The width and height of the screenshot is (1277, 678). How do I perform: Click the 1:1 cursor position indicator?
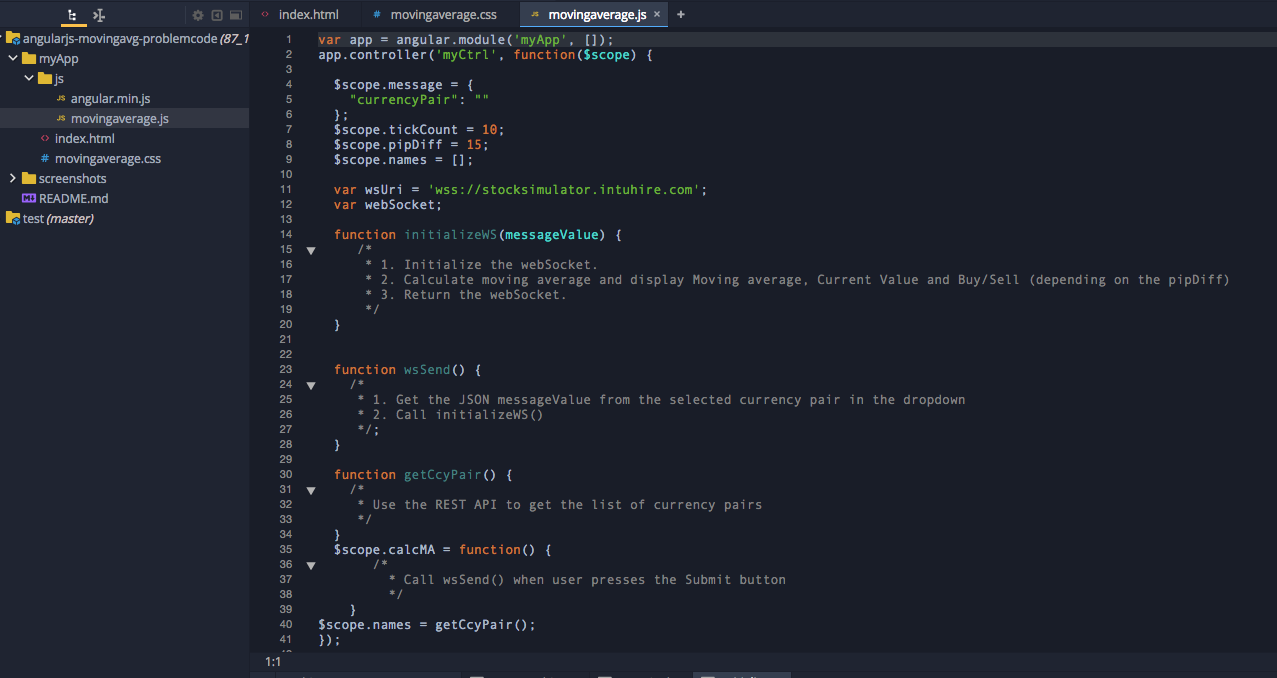point(273,662)
